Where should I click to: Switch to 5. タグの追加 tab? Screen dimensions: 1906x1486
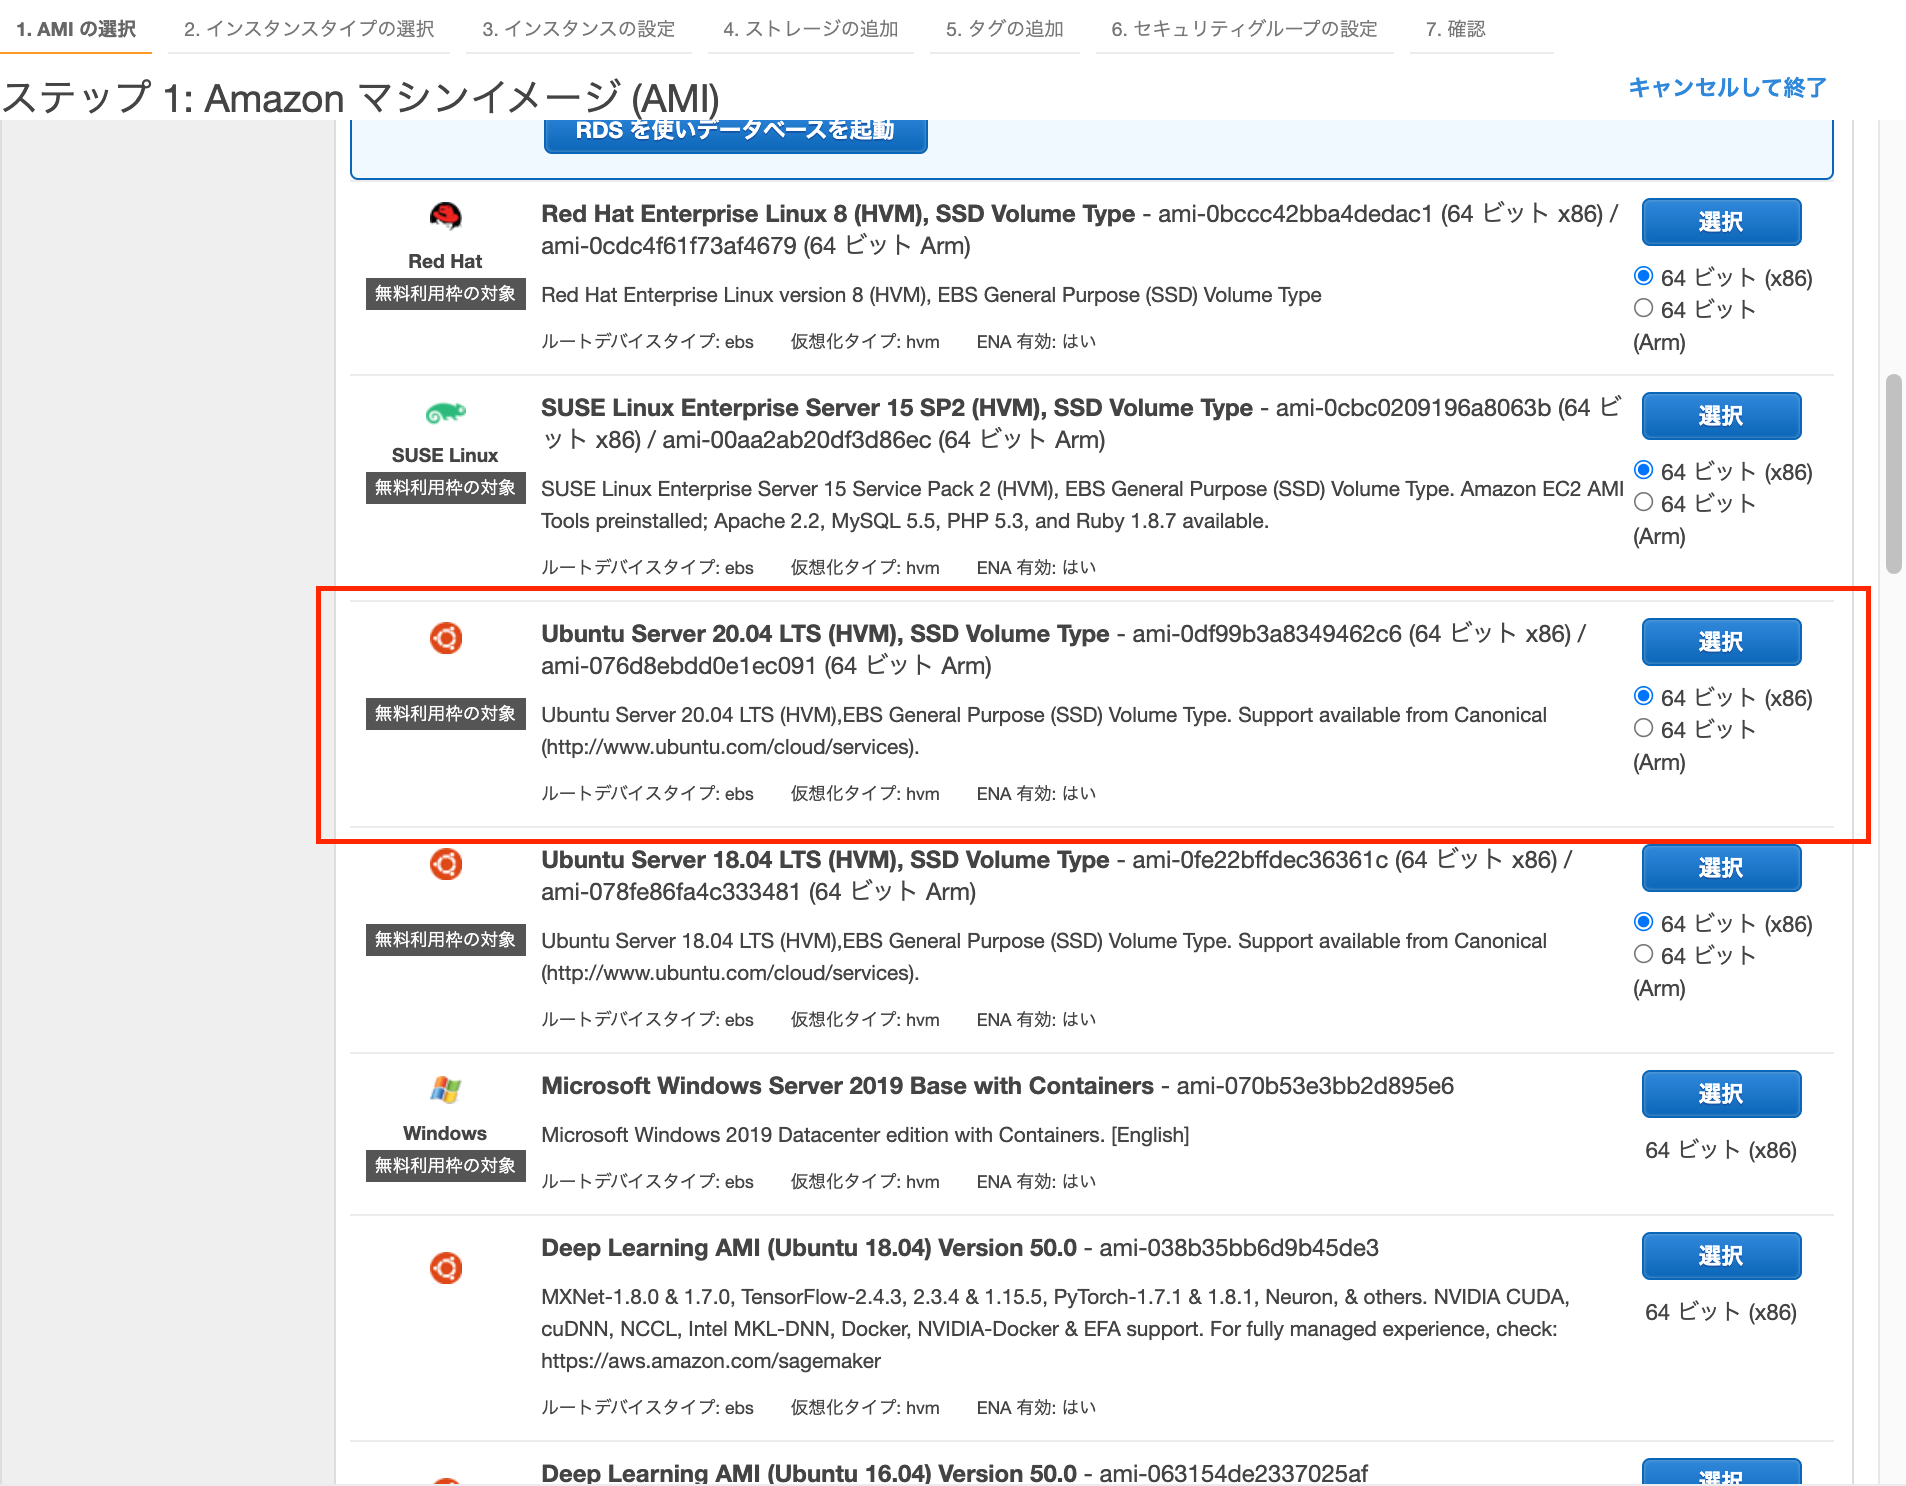(x=1004, y=29)
